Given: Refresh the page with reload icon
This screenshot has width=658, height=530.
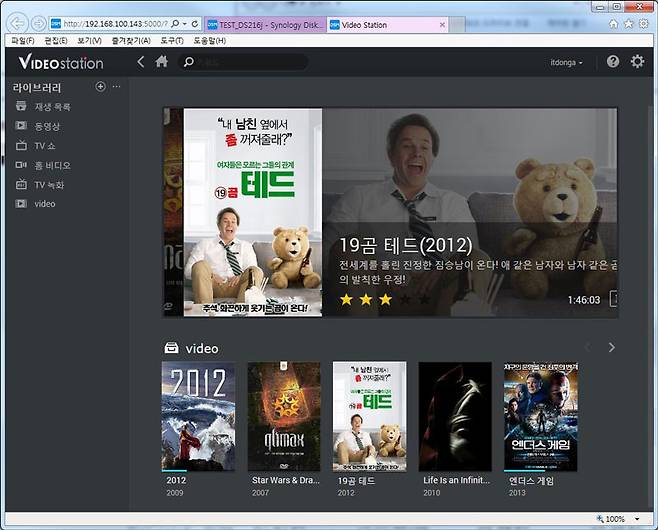Looking at the screenshot, I should tap(195, 24).
